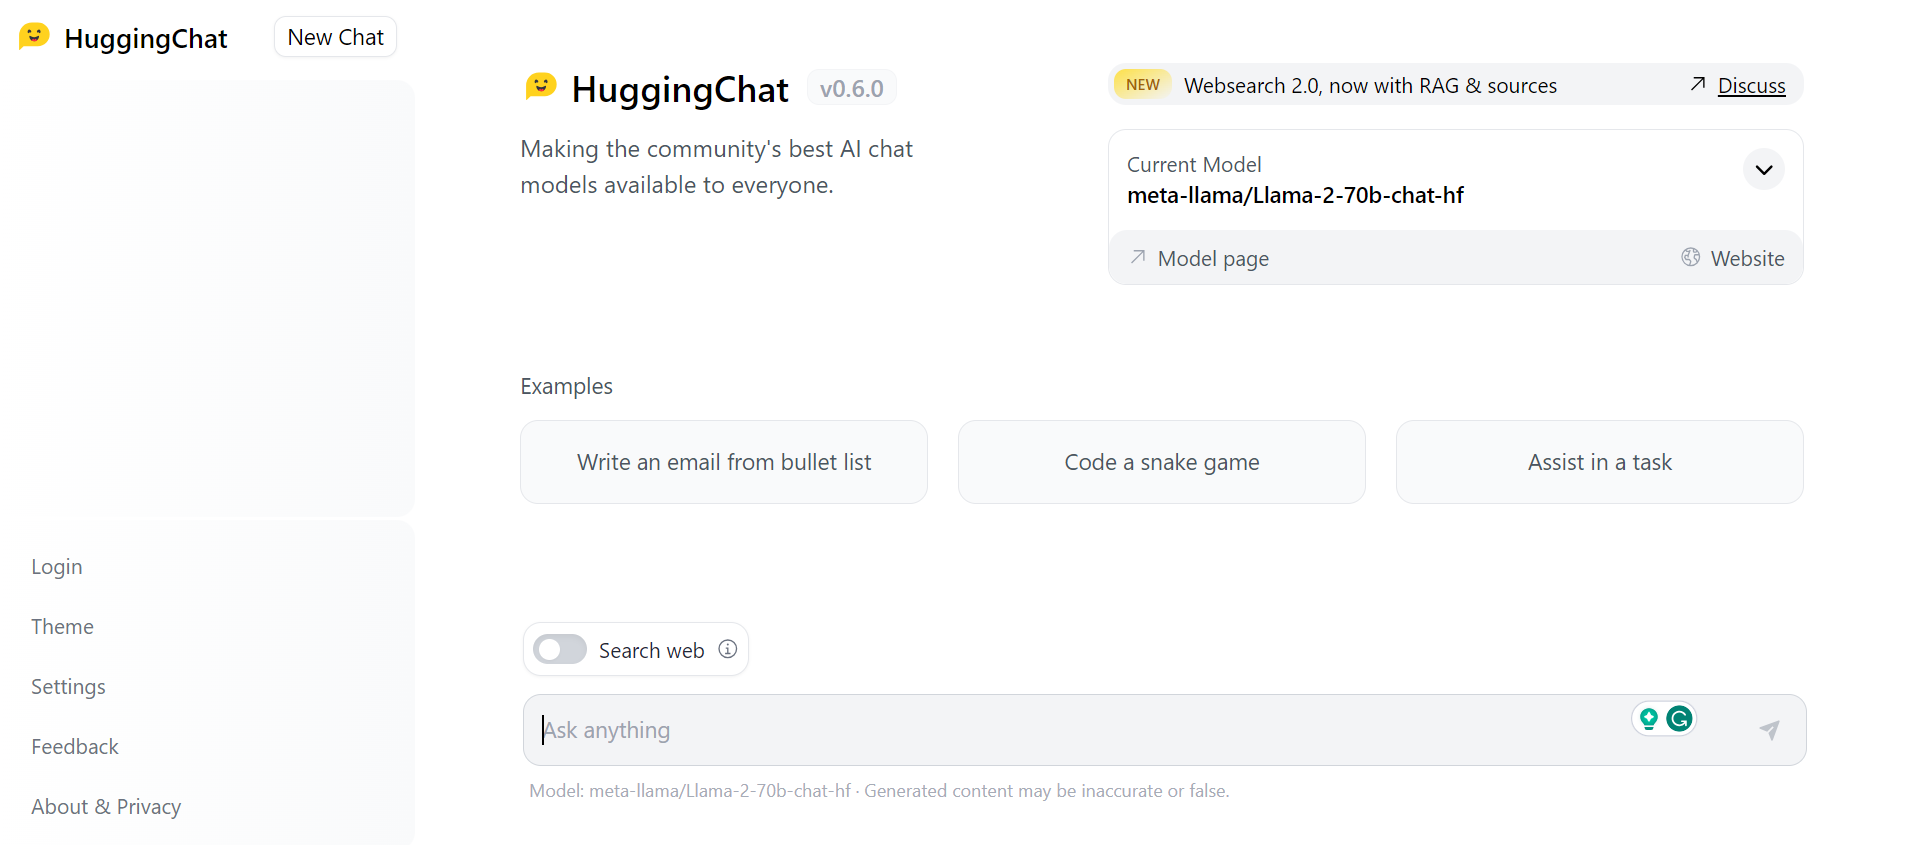The image size is (1906, 845).
Task: Expand the Current Model chevron dropdown
Action: coord(1764,169)
